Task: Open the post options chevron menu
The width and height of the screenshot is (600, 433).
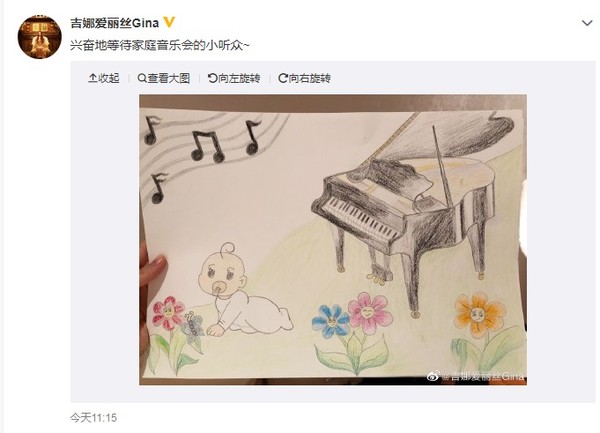Action: (587, 23)
